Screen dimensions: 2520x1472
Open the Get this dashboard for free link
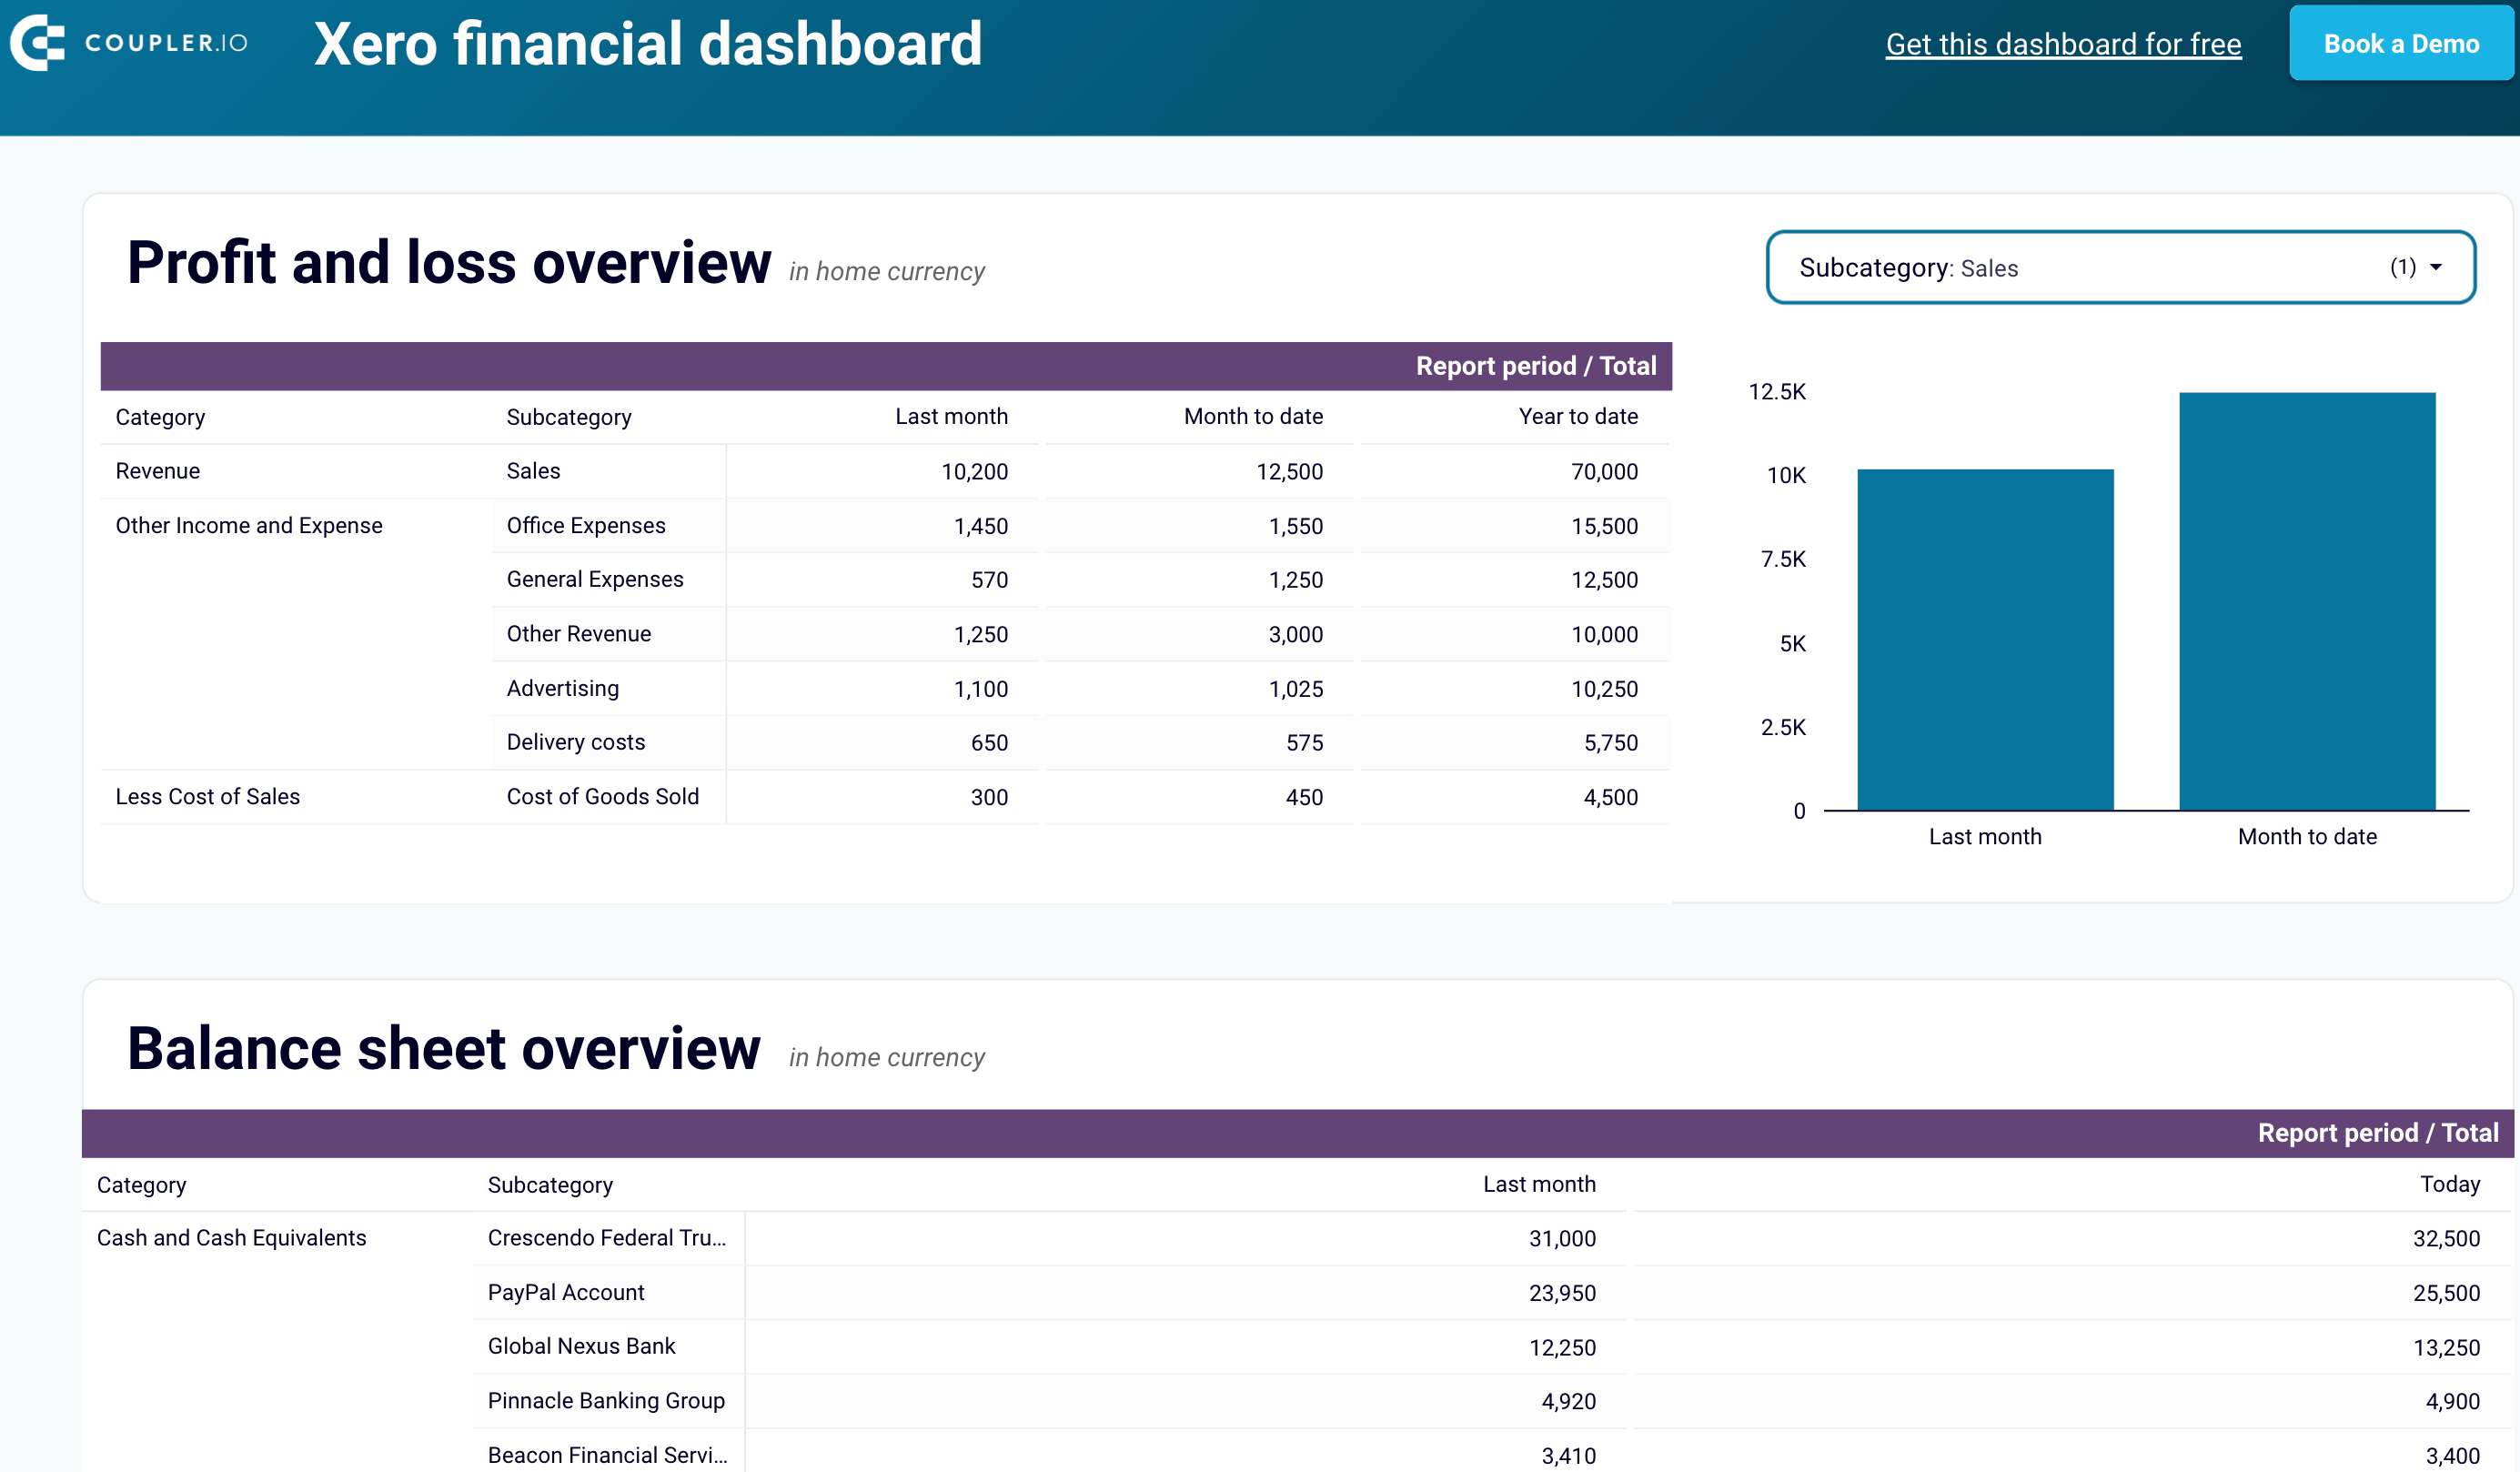pyautogui.click(x=2063, y=44)
